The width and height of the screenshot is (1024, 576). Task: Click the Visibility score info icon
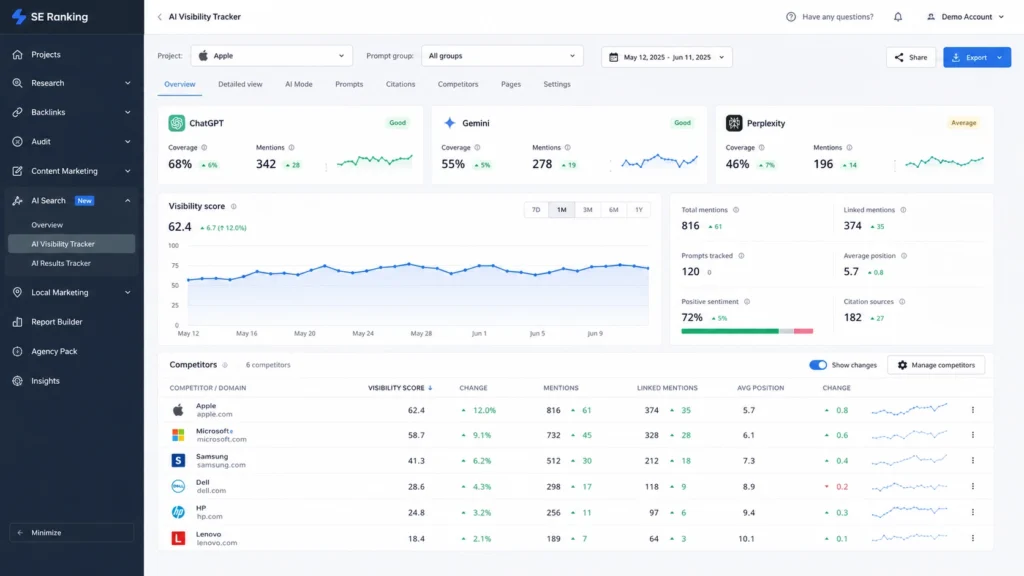(233, 206)
